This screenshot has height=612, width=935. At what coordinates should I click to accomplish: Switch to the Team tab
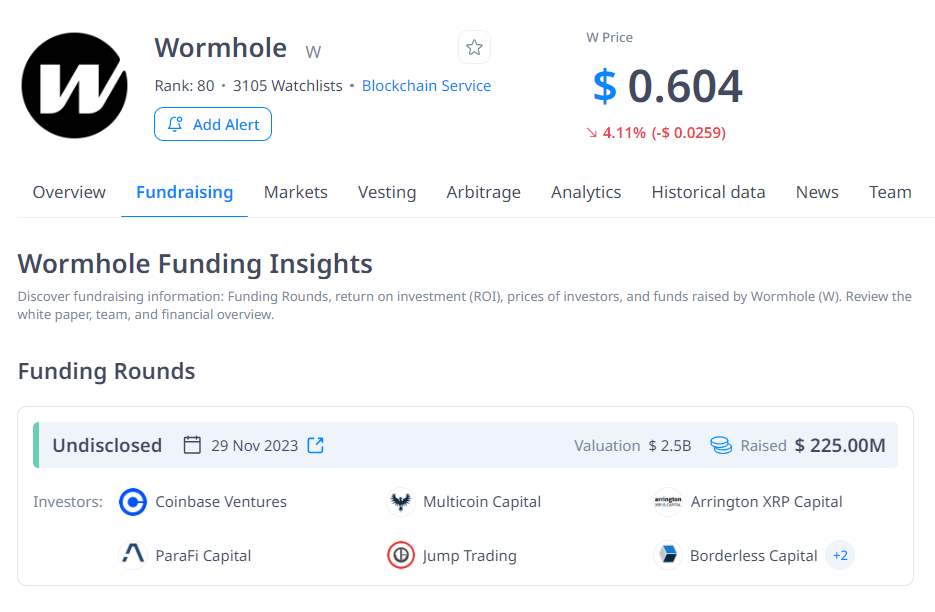(890, 192)
